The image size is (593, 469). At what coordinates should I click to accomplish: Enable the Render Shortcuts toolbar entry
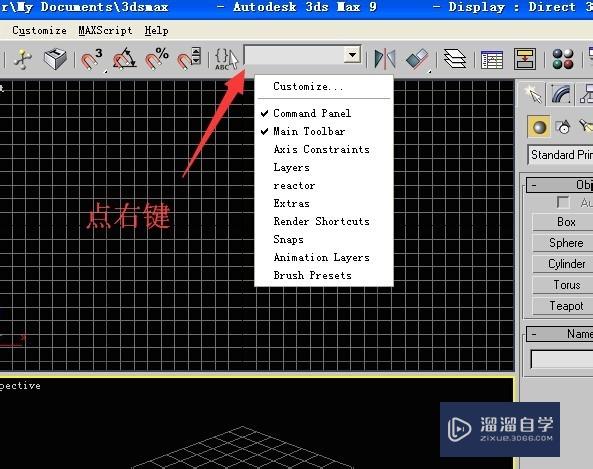pyautogui.click(x=324, y=221)
